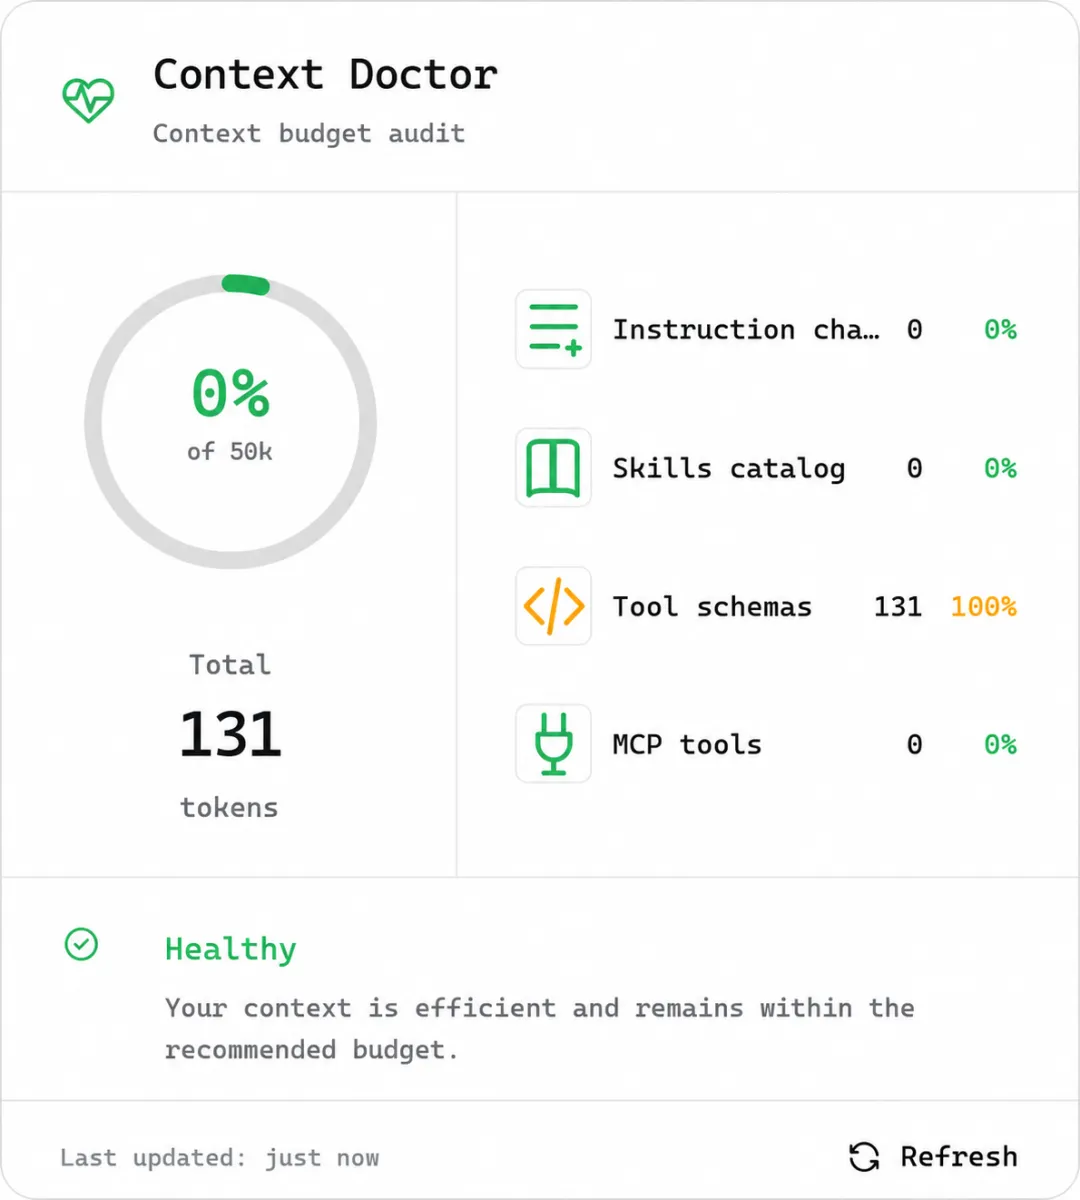1080x1200 pixels.
Task: Select the Tool schemas row label
Action: 712,606
